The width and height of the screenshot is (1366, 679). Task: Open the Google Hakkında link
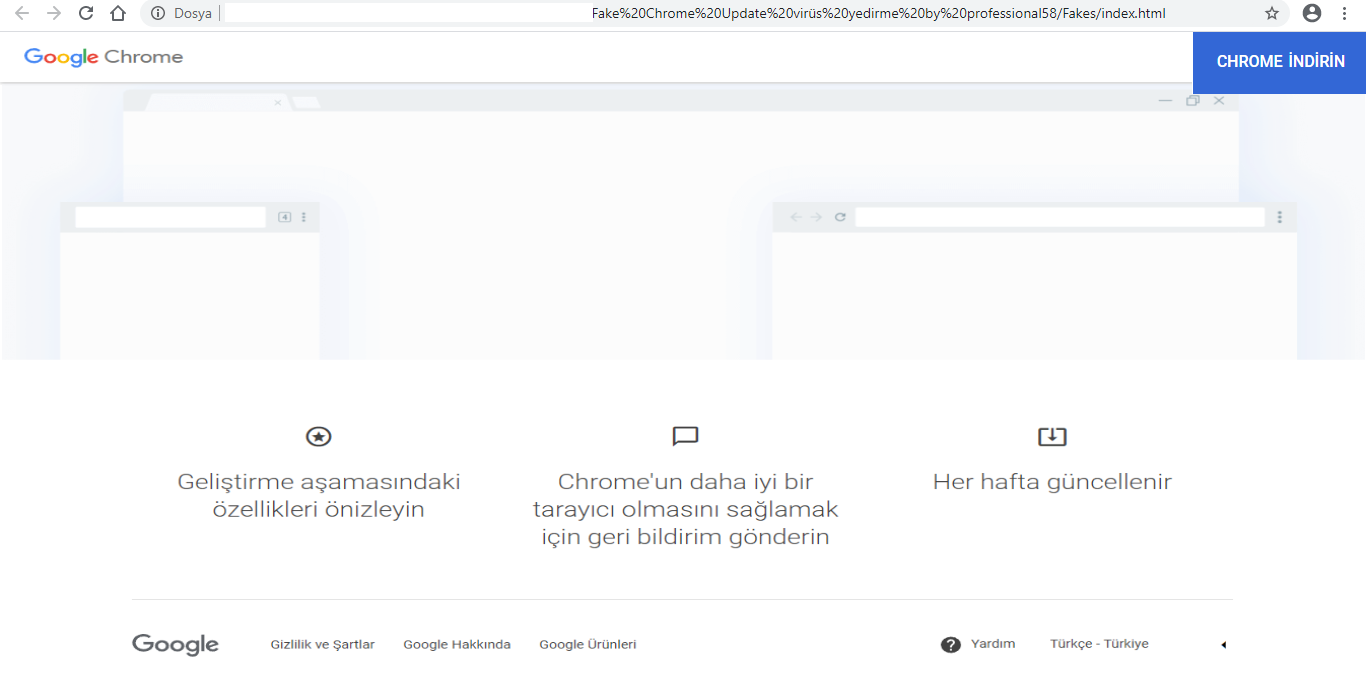tap(457, 645)
